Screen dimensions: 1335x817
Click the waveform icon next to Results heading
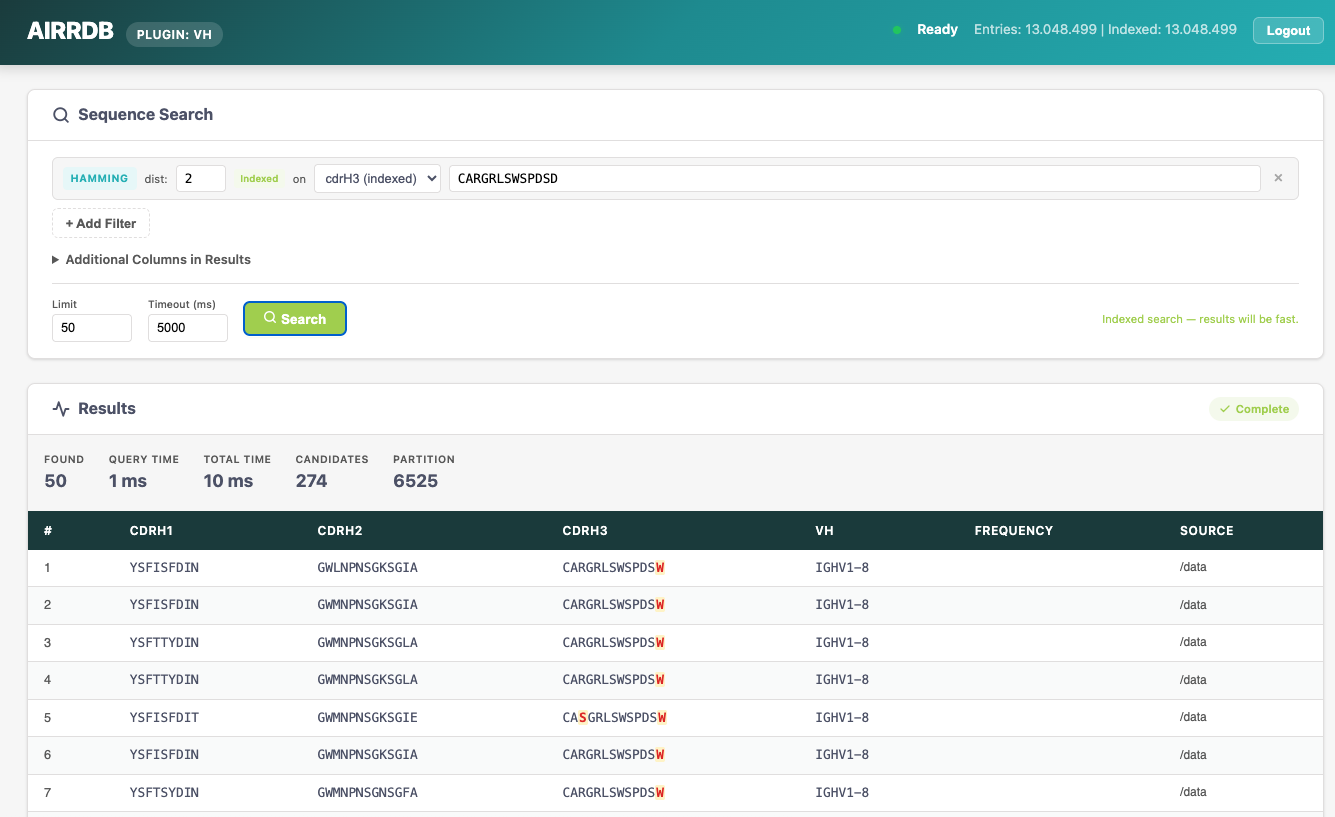pos(60,408)
